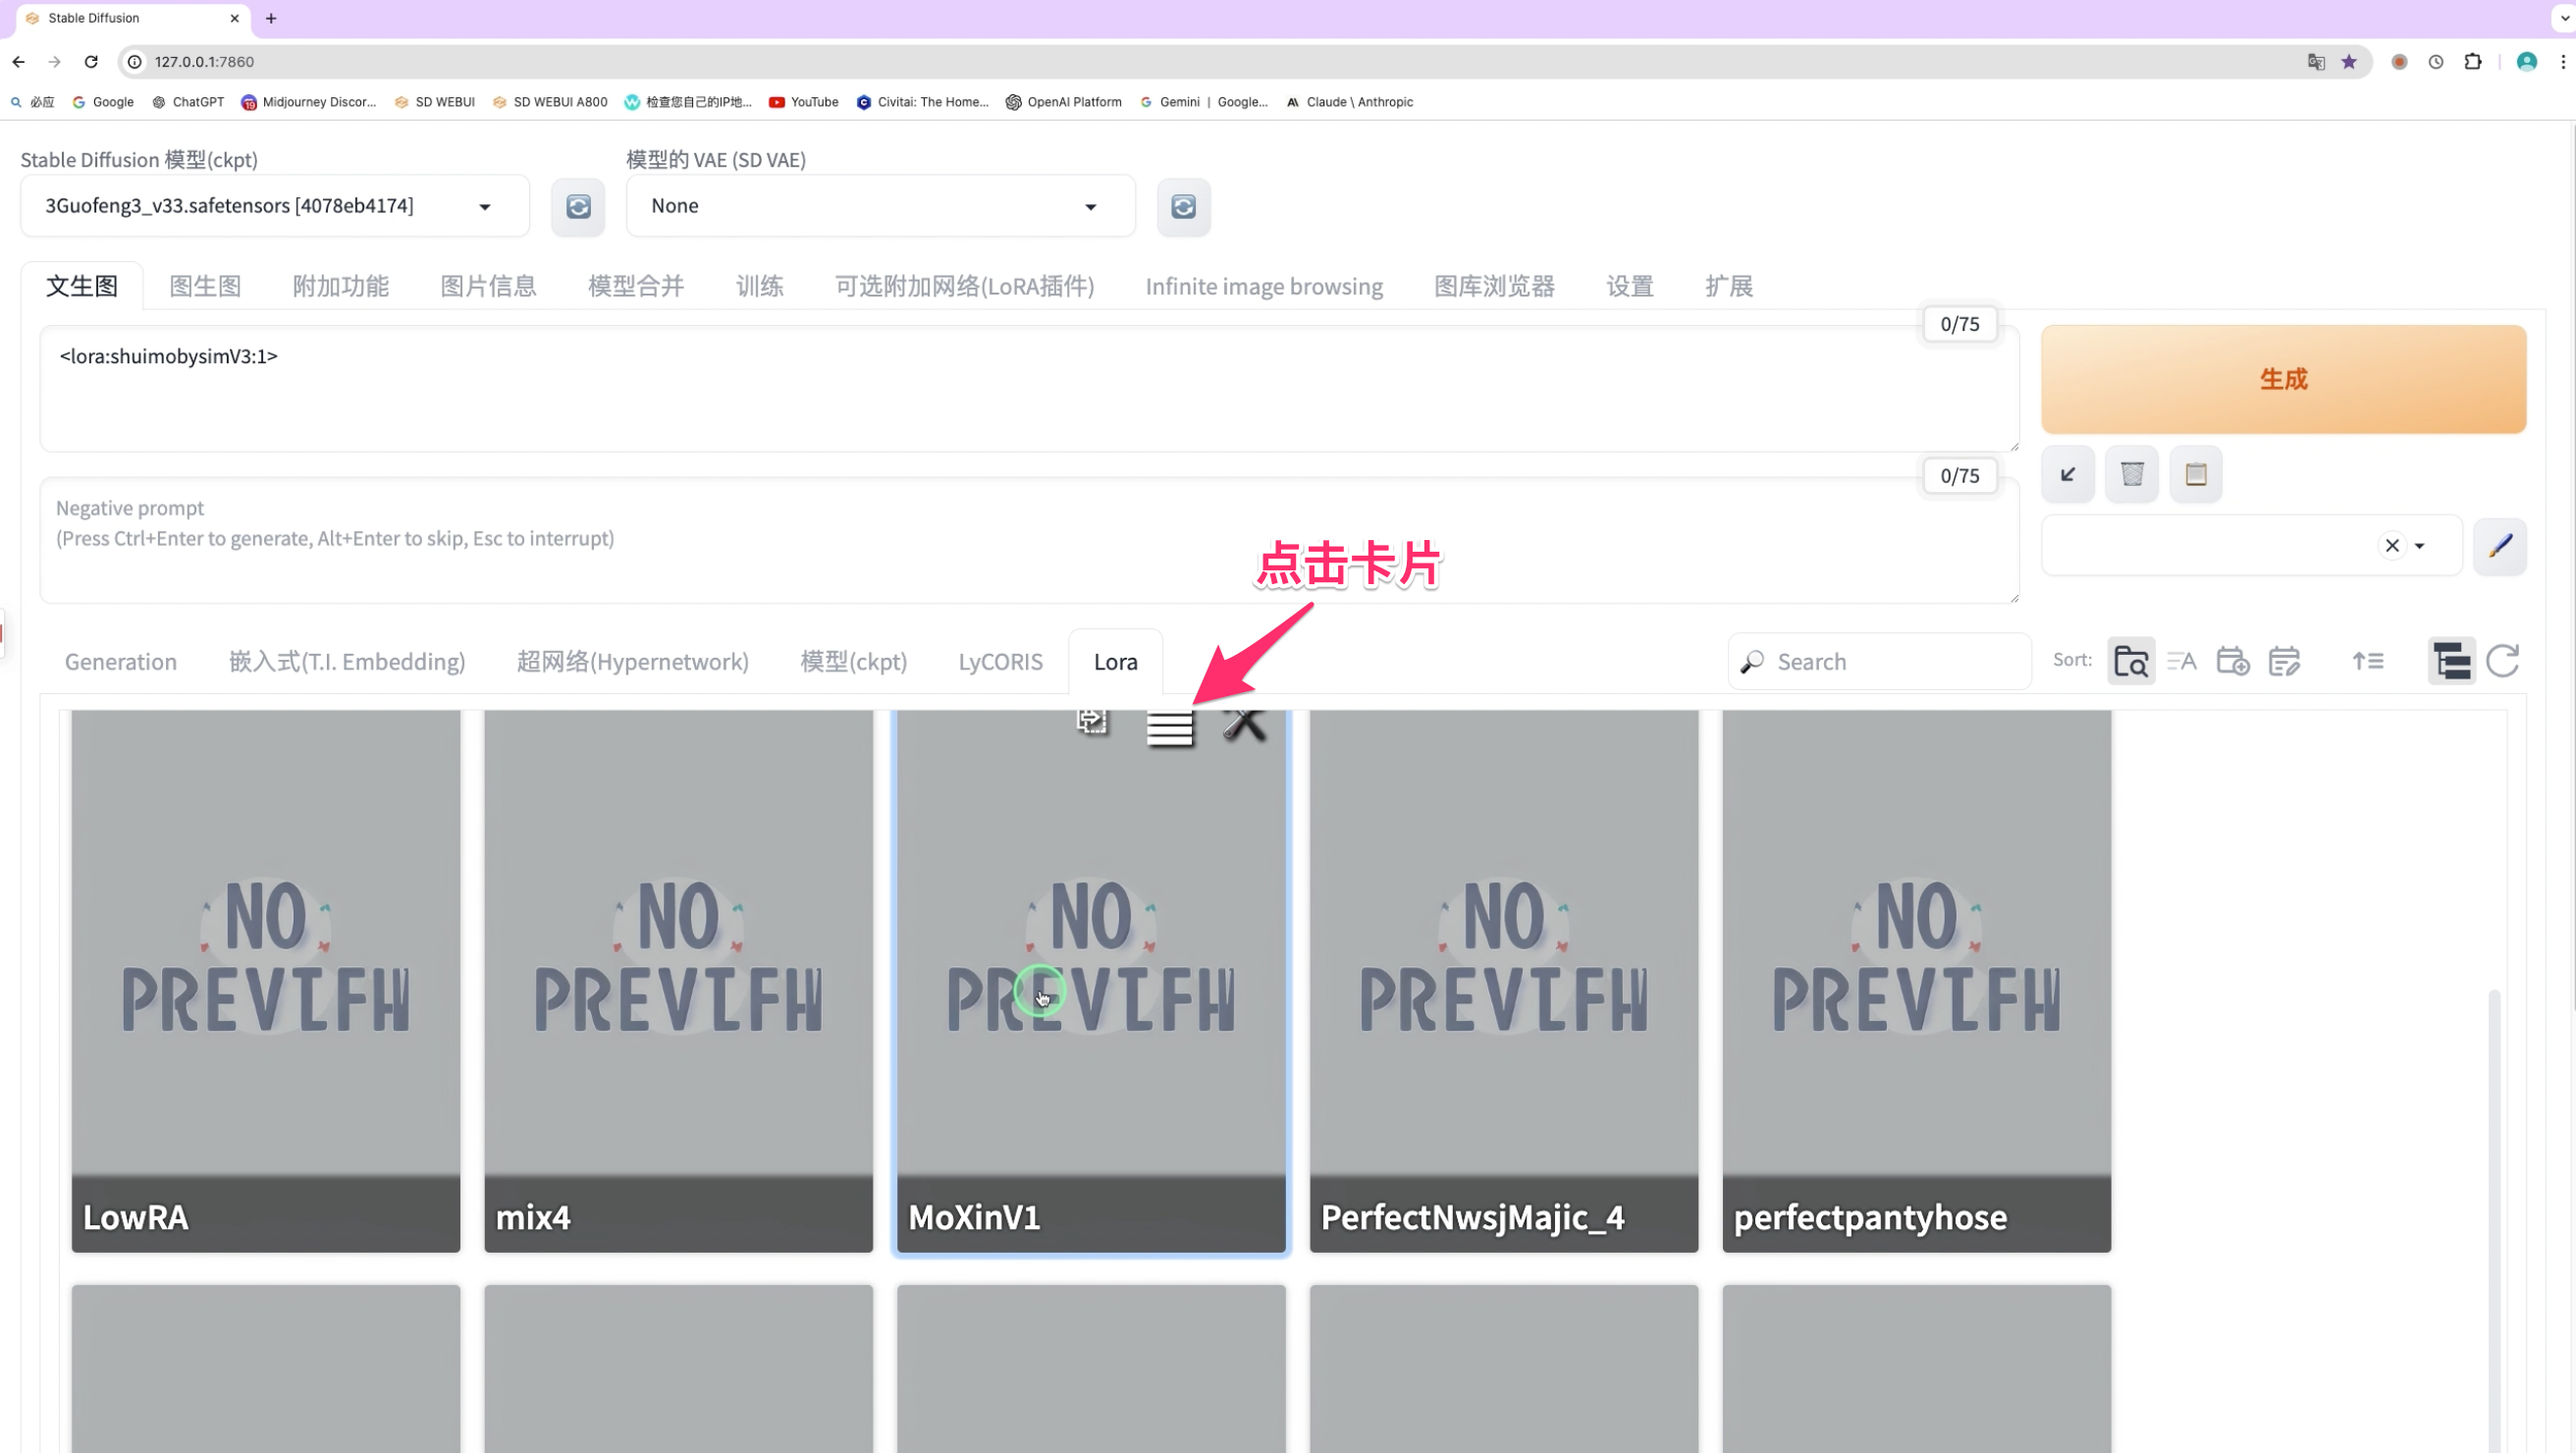Open the SD VAE dropdown

click(880, 206)
